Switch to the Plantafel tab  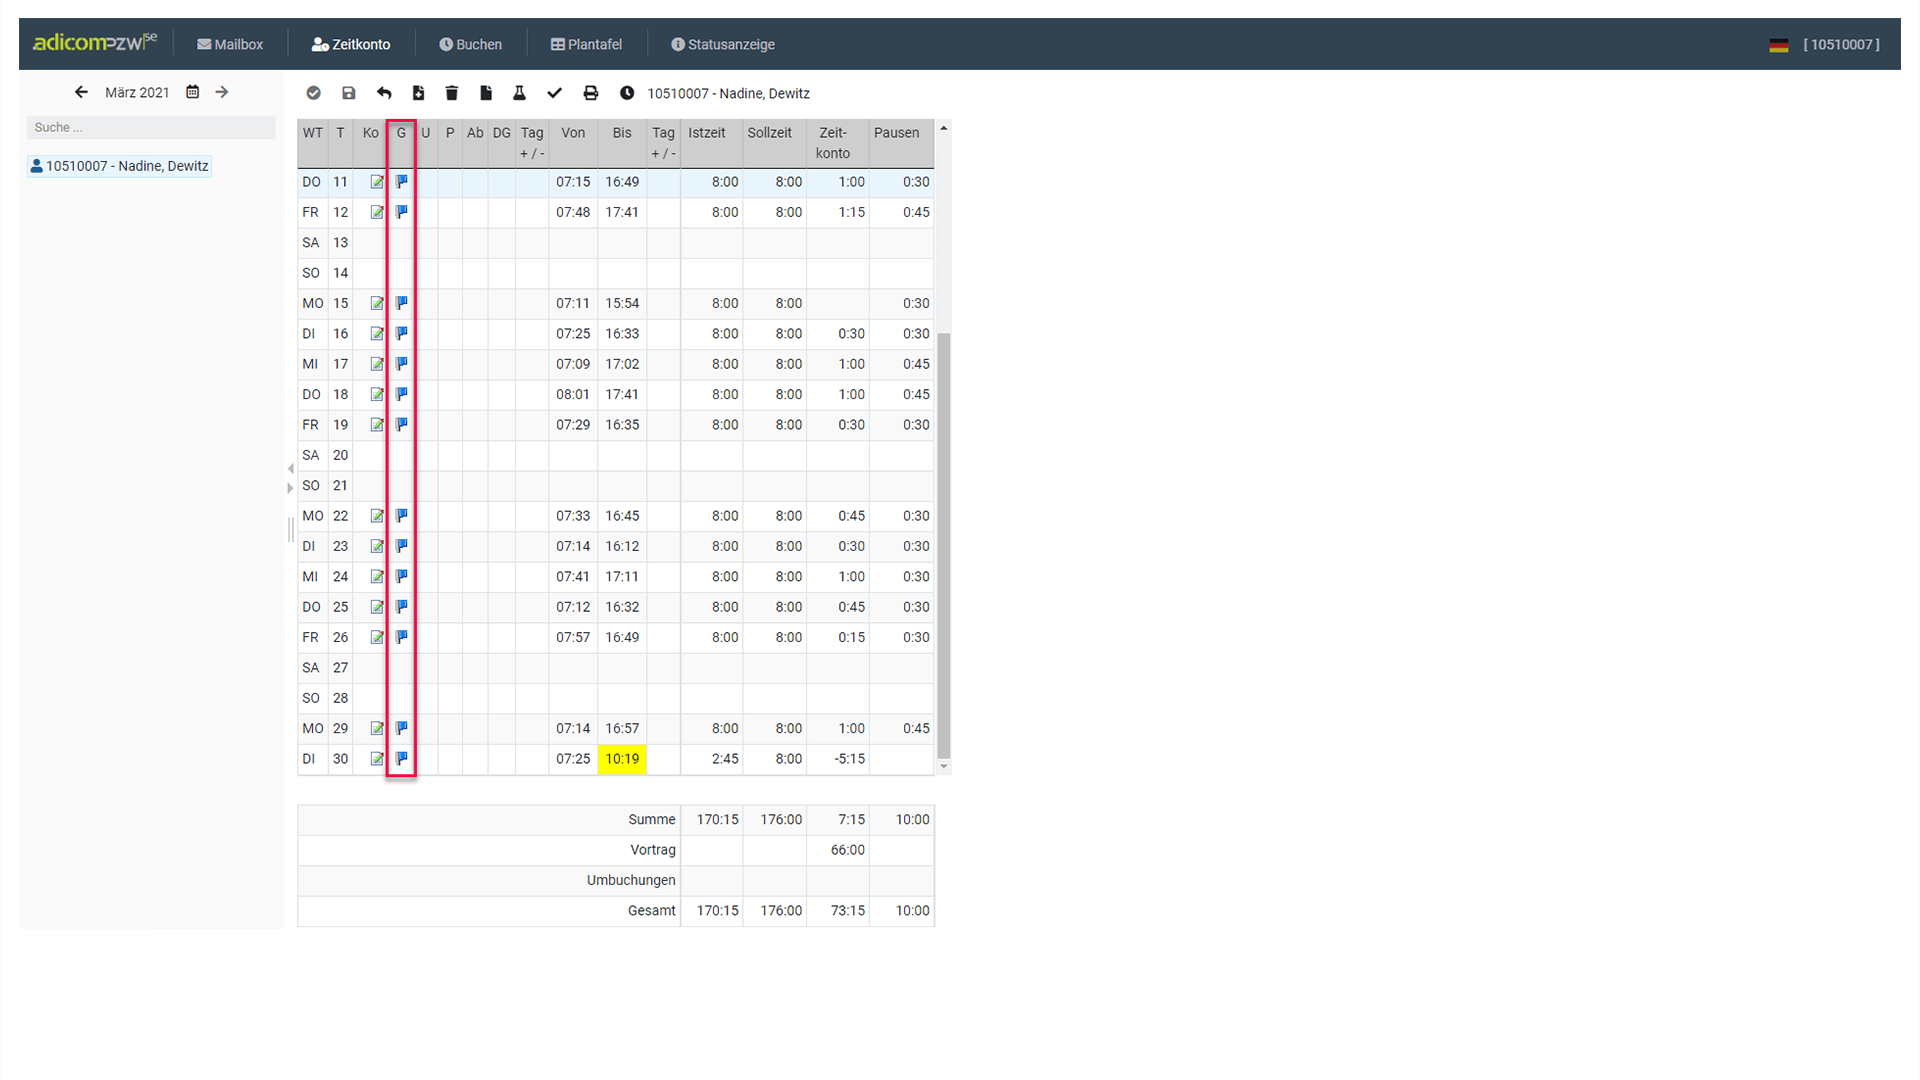[587, 45]
